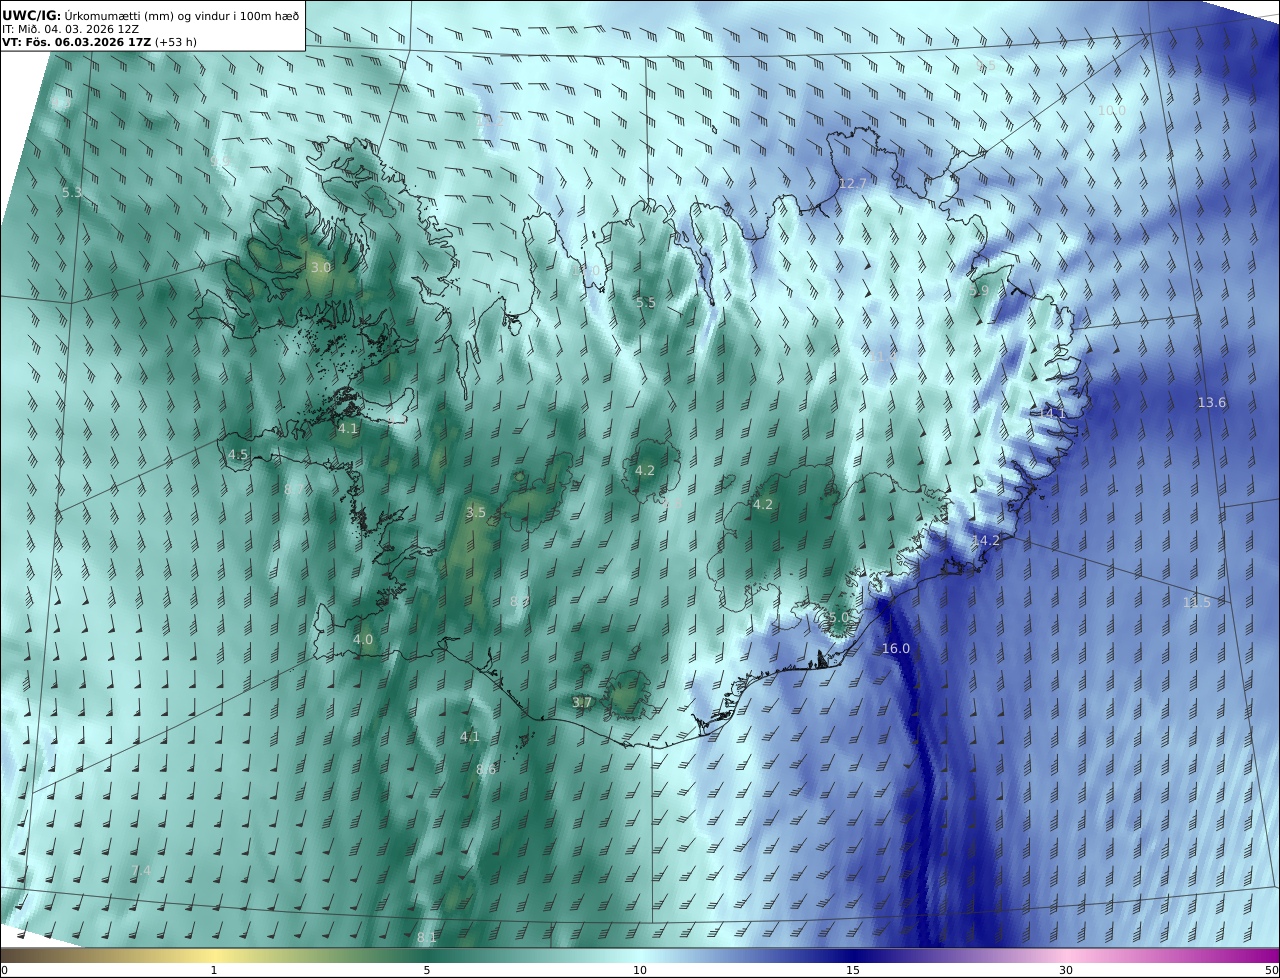Viewport: 1280px width, 978px height.
Task: Click the 'IT: Mið. 04. 03. 2026 12Z' line
Action: pos(70,29)
